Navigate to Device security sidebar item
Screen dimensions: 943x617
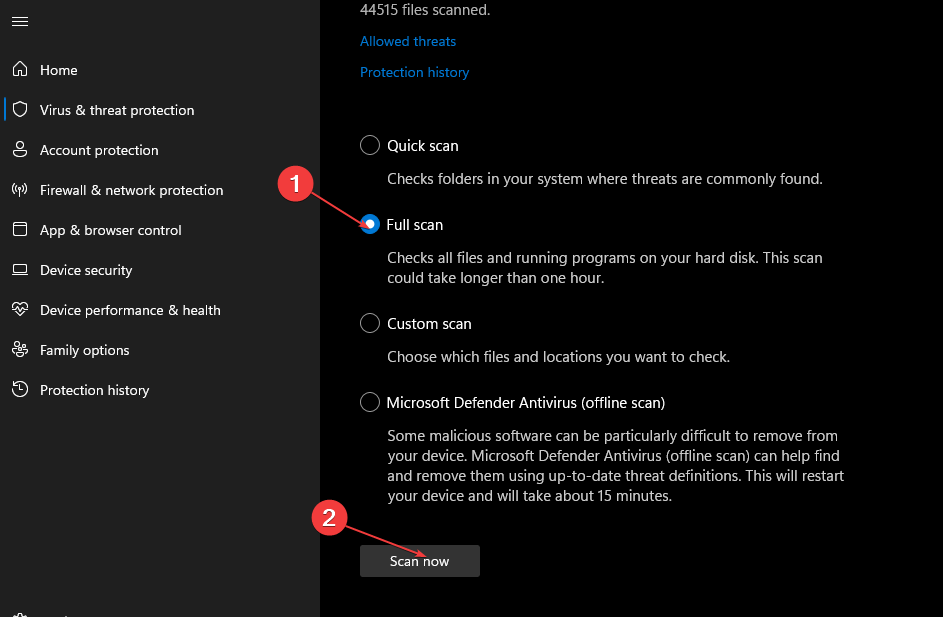pyautogui.click(x=86, y=270)
